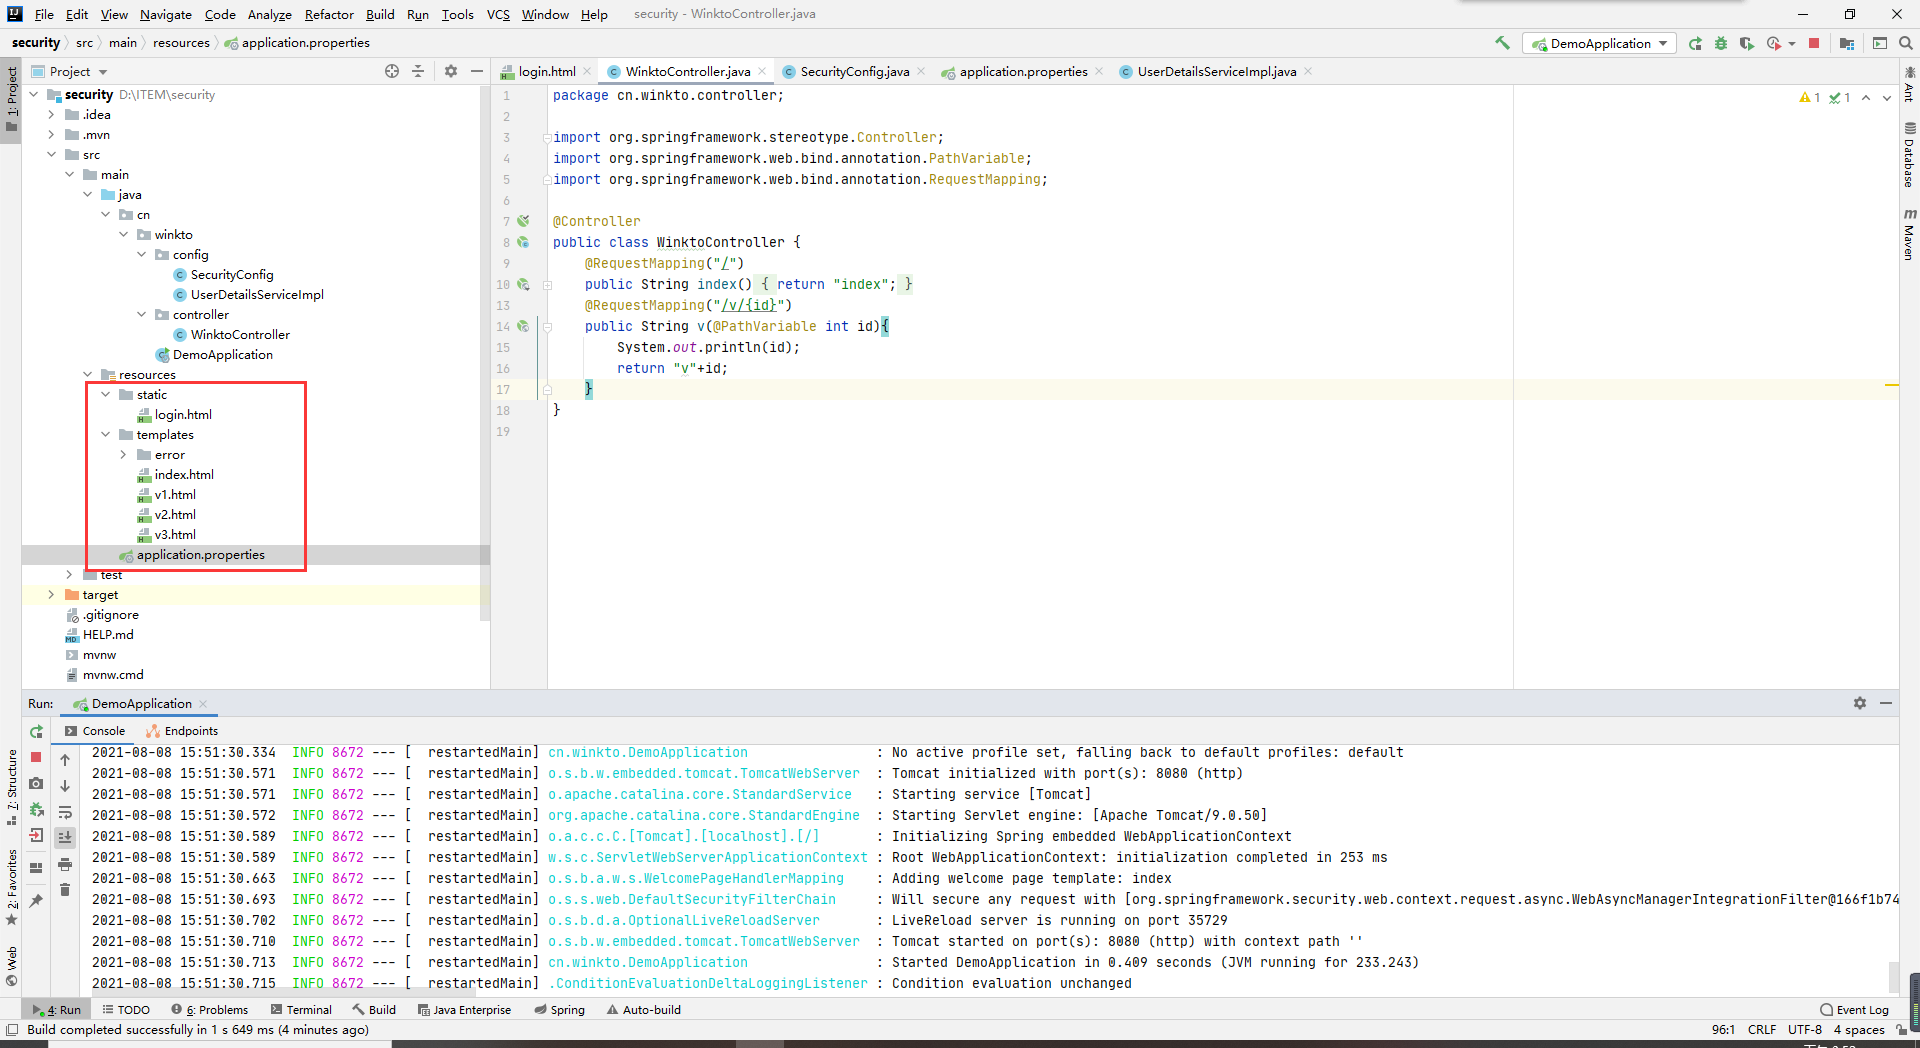1920x1048 pixels.
Task: Open the Spring tool window
Action: (560, 1010)
